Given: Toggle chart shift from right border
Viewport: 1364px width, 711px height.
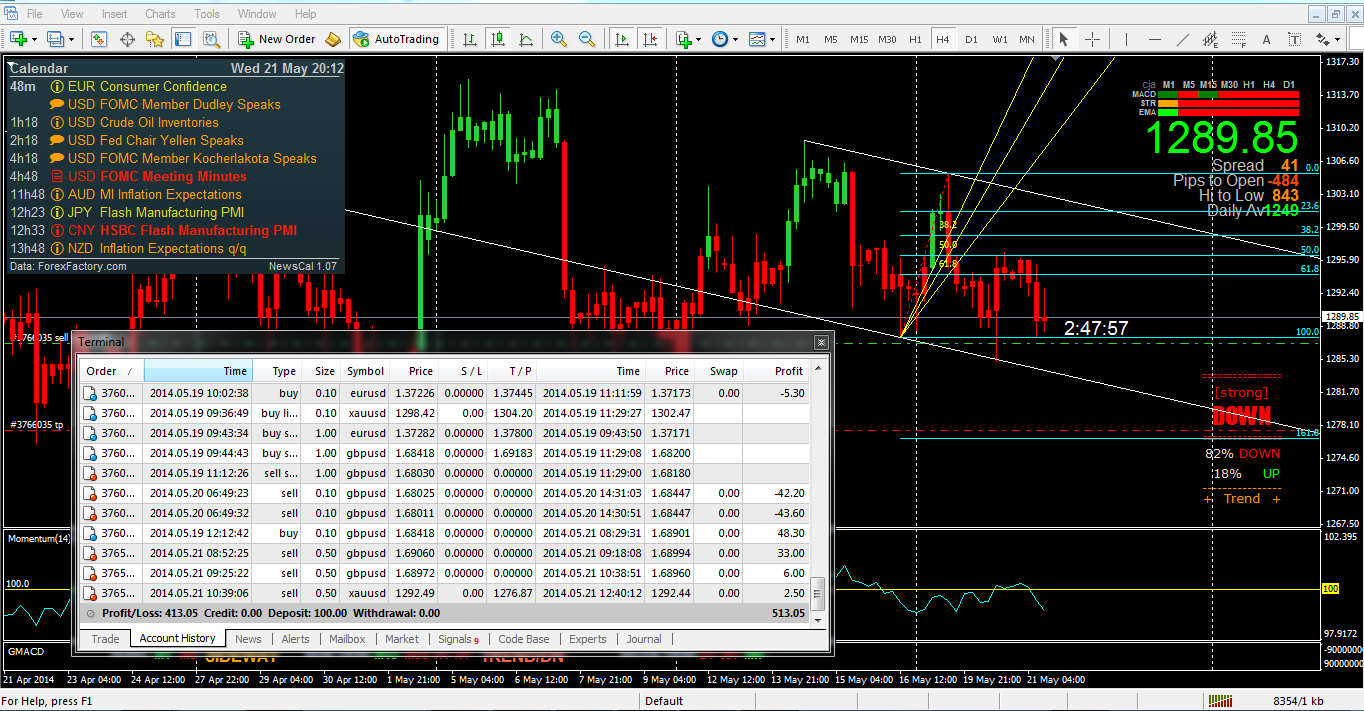Looking at the screenshot, I should point(650,39).
